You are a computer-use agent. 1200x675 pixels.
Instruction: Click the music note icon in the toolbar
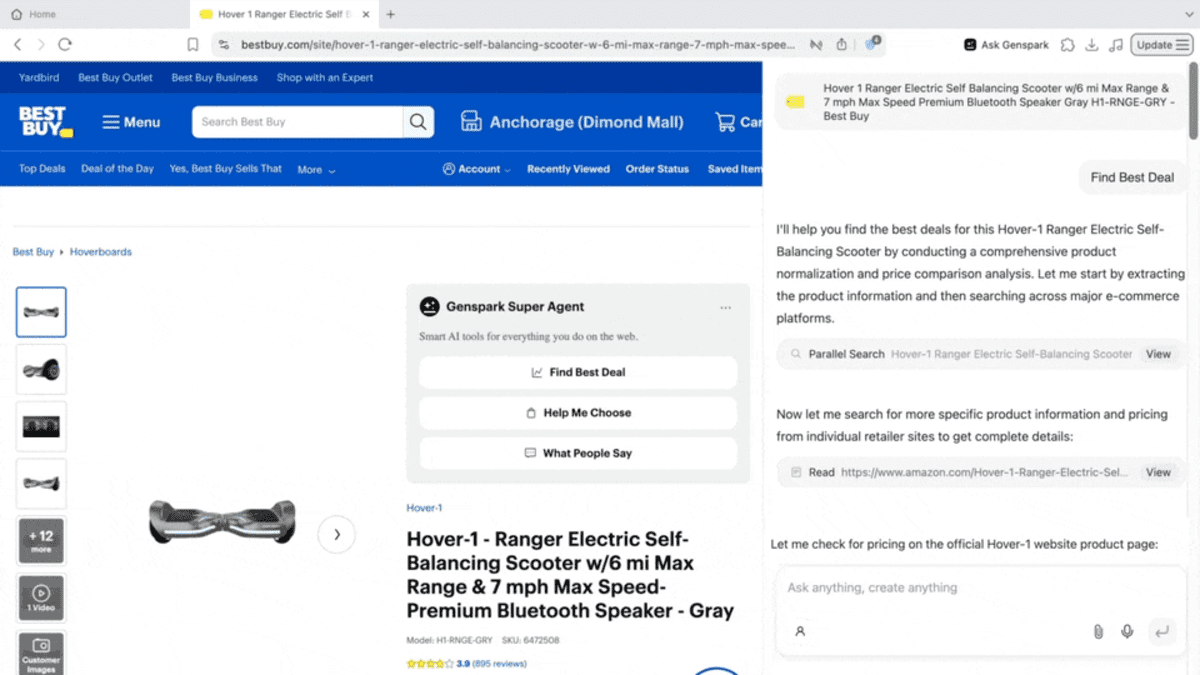tap(1118, 44)
